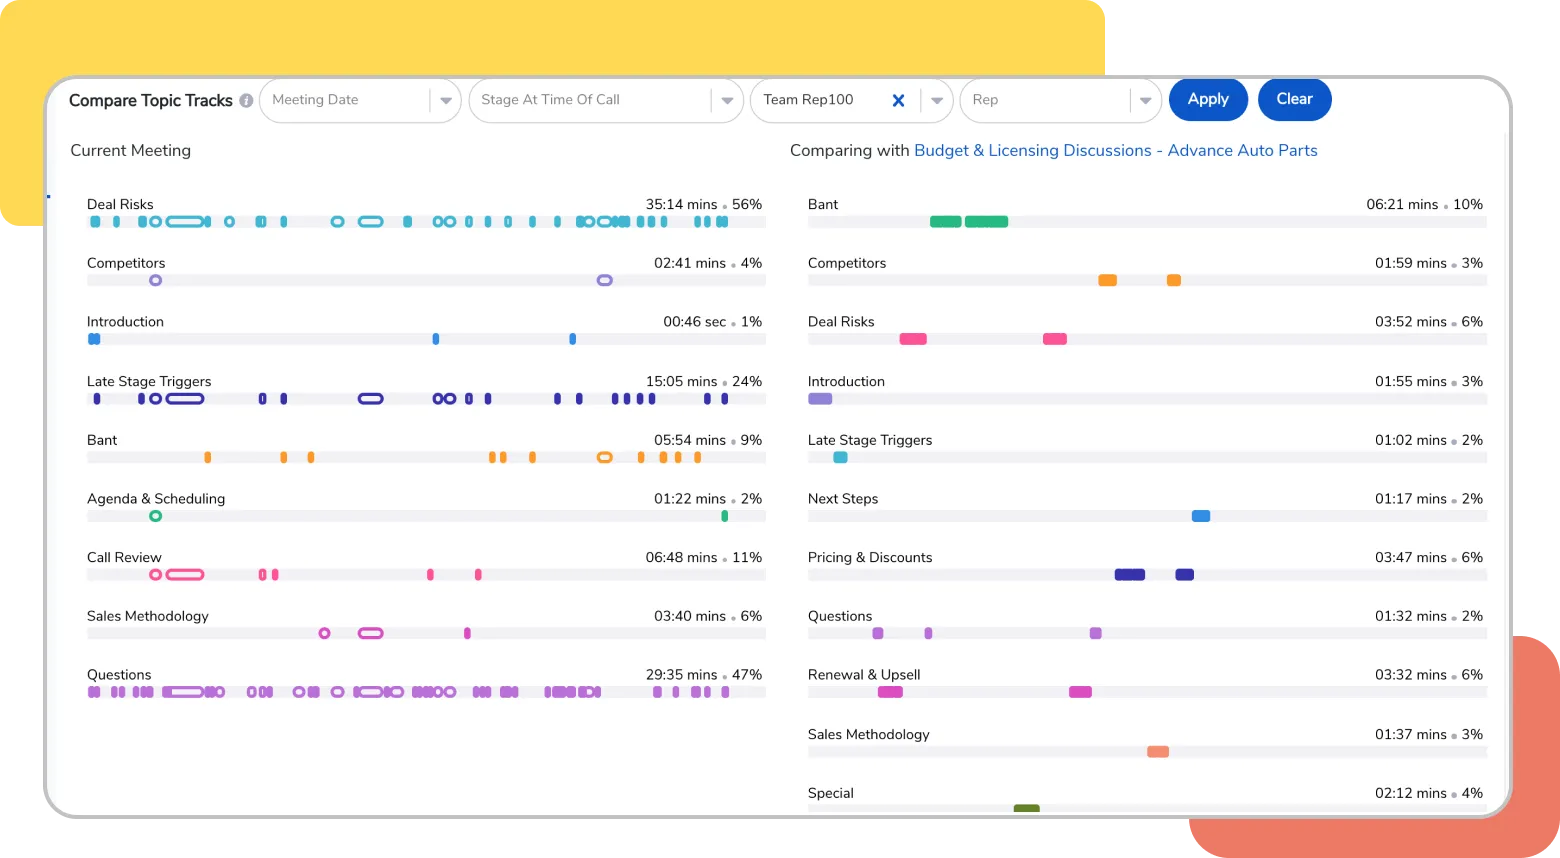Select the Agenda & Scheduling topic label
This screenshot has height=858, width=1560.
click(x=156, y=498)
